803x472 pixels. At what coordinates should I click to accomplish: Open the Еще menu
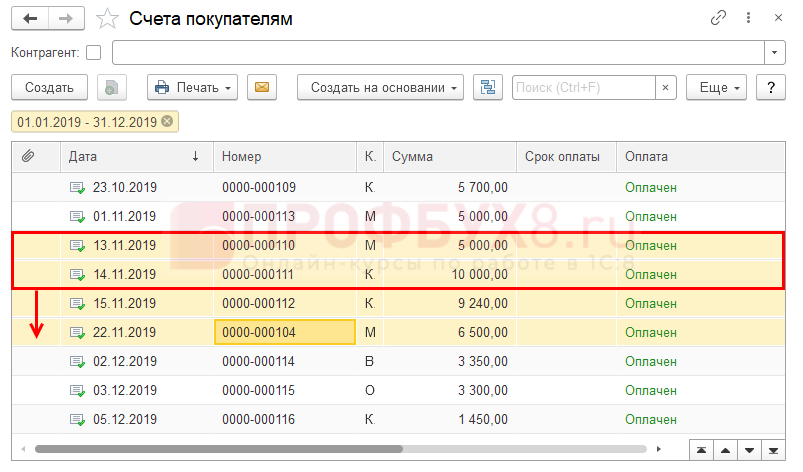point(717,88)
